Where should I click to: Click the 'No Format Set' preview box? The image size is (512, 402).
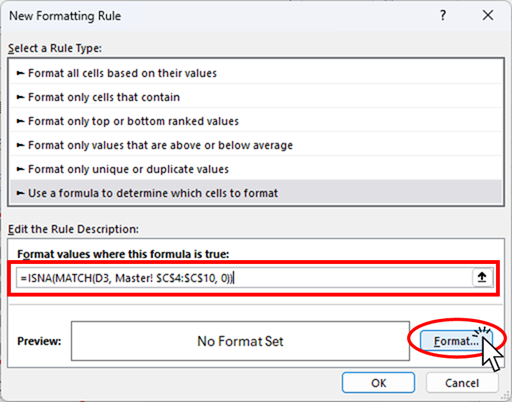(x=240, y=341)
